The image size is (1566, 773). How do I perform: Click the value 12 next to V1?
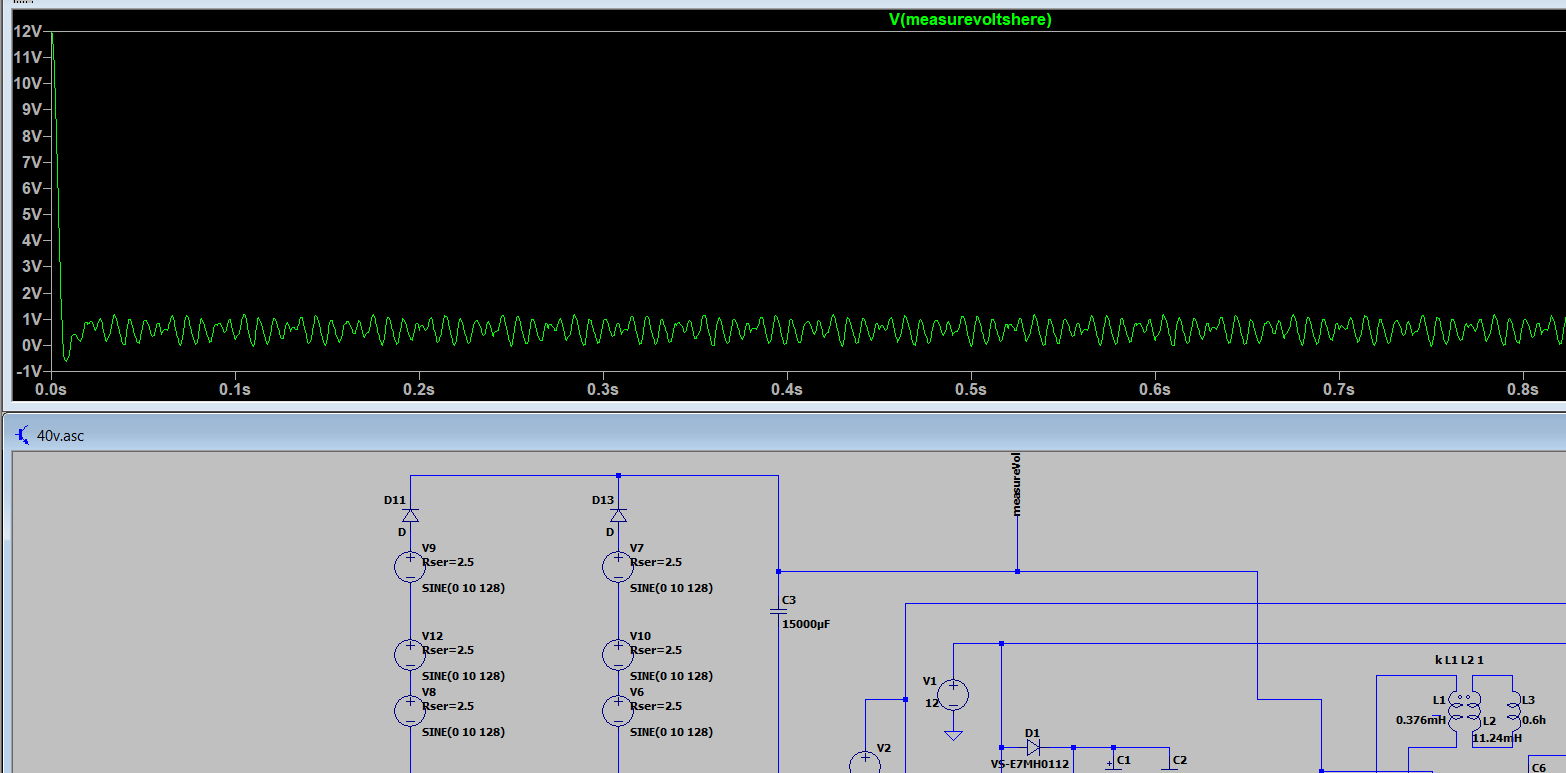(932, 703)
